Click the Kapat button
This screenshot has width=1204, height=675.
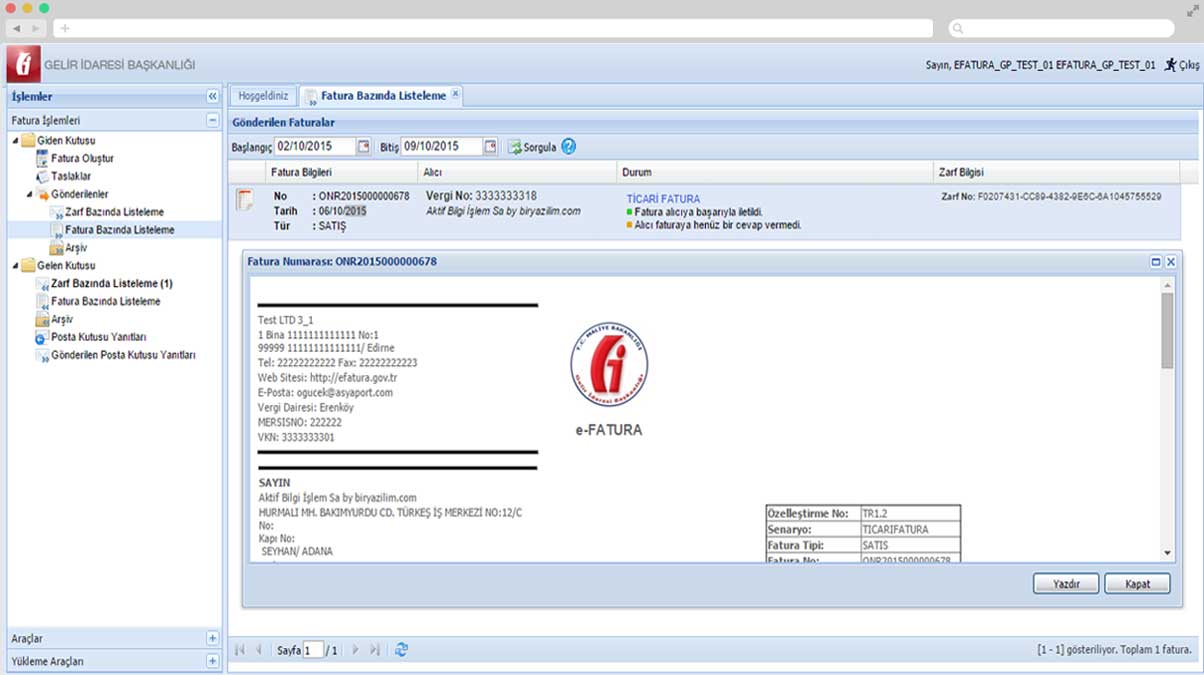[1138, 584]
